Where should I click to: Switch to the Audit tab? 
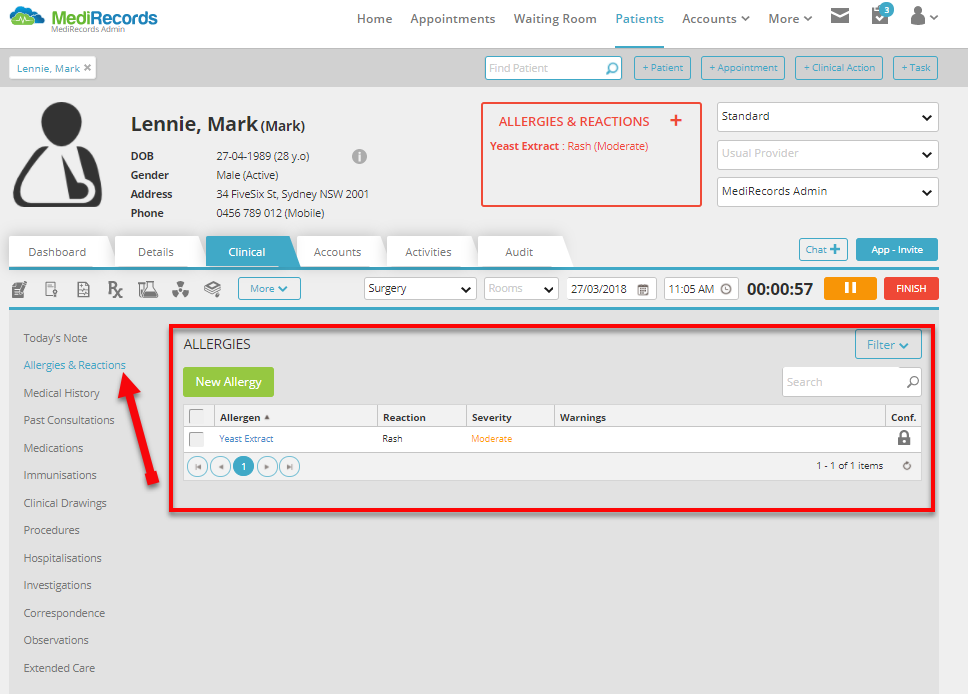519,252
